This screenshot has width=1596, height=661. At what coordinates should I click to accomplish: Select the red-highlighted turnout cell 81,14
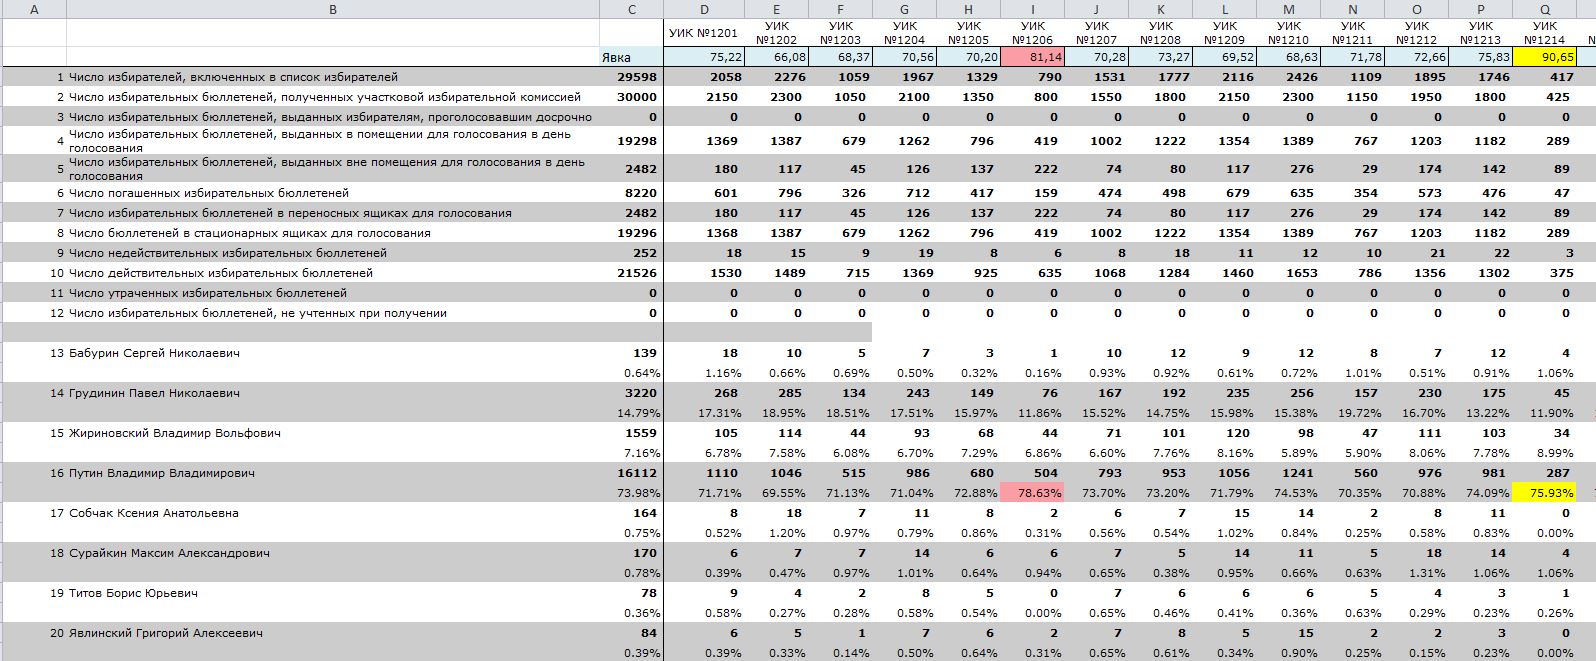1032,57
